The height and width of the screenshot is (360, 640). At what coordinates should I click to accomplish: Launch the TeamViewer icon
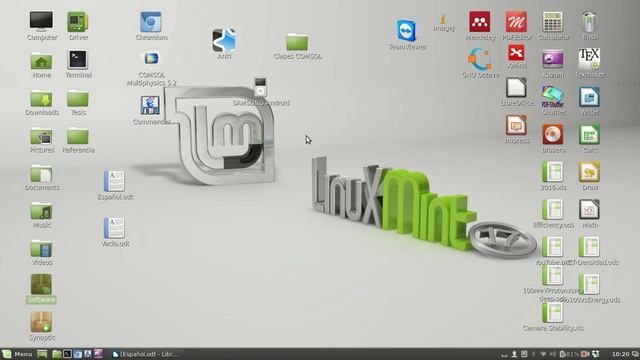pos(407,30)
